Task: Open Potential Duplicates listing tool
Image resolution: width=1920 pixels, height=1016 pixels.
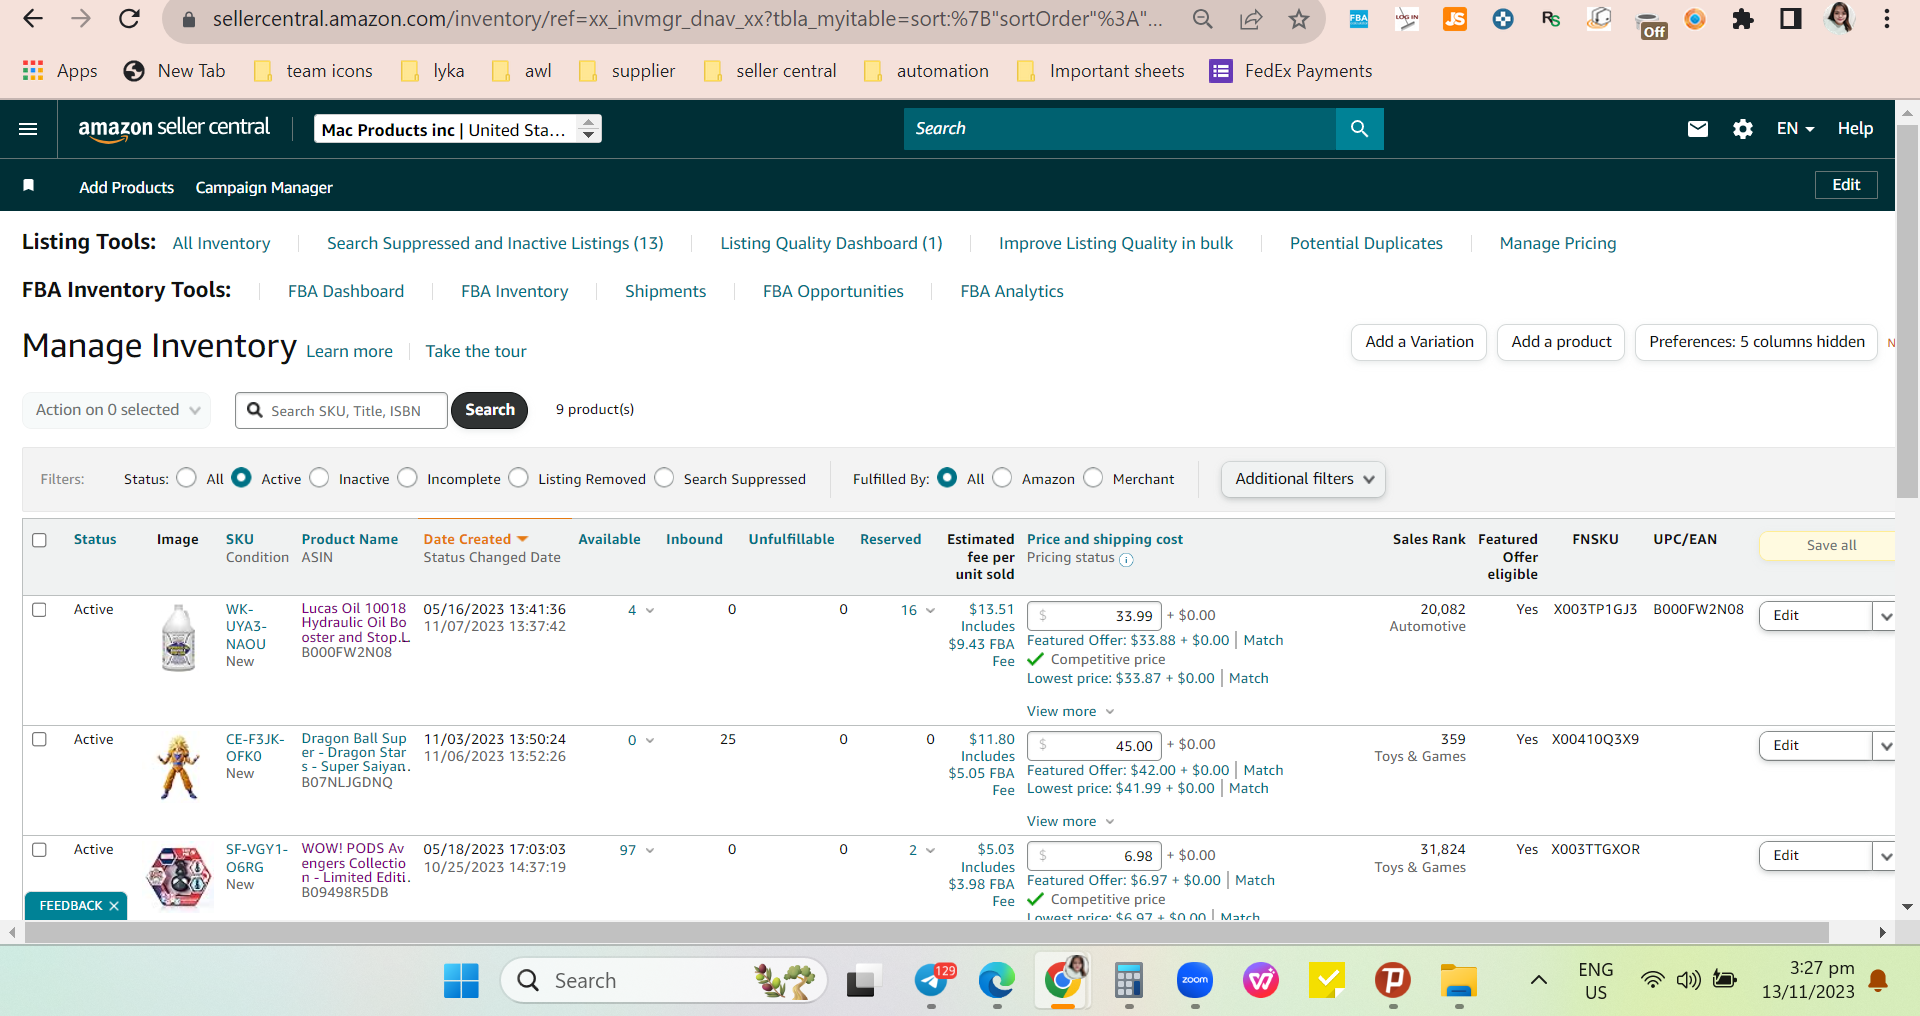Action: point(1366,243)
